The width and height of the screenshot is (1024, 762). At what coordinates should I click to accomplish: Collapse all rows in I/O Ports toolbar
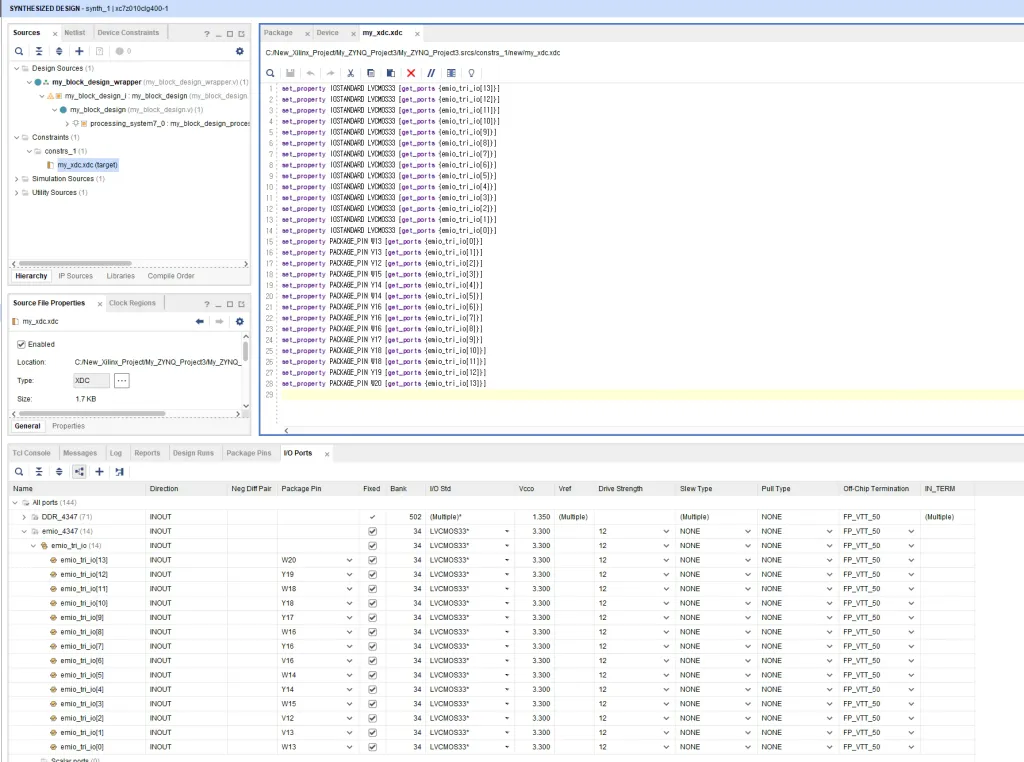click(x=39, y=471)
